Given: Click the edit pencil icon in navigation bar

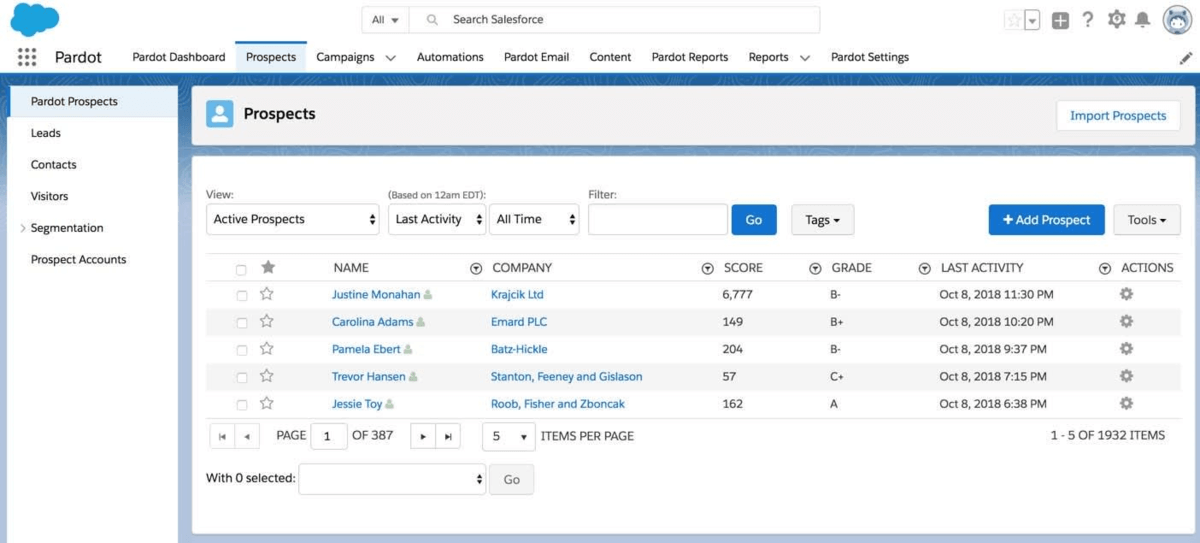Looking at the screenshot, I should [x=1186, y=58].
